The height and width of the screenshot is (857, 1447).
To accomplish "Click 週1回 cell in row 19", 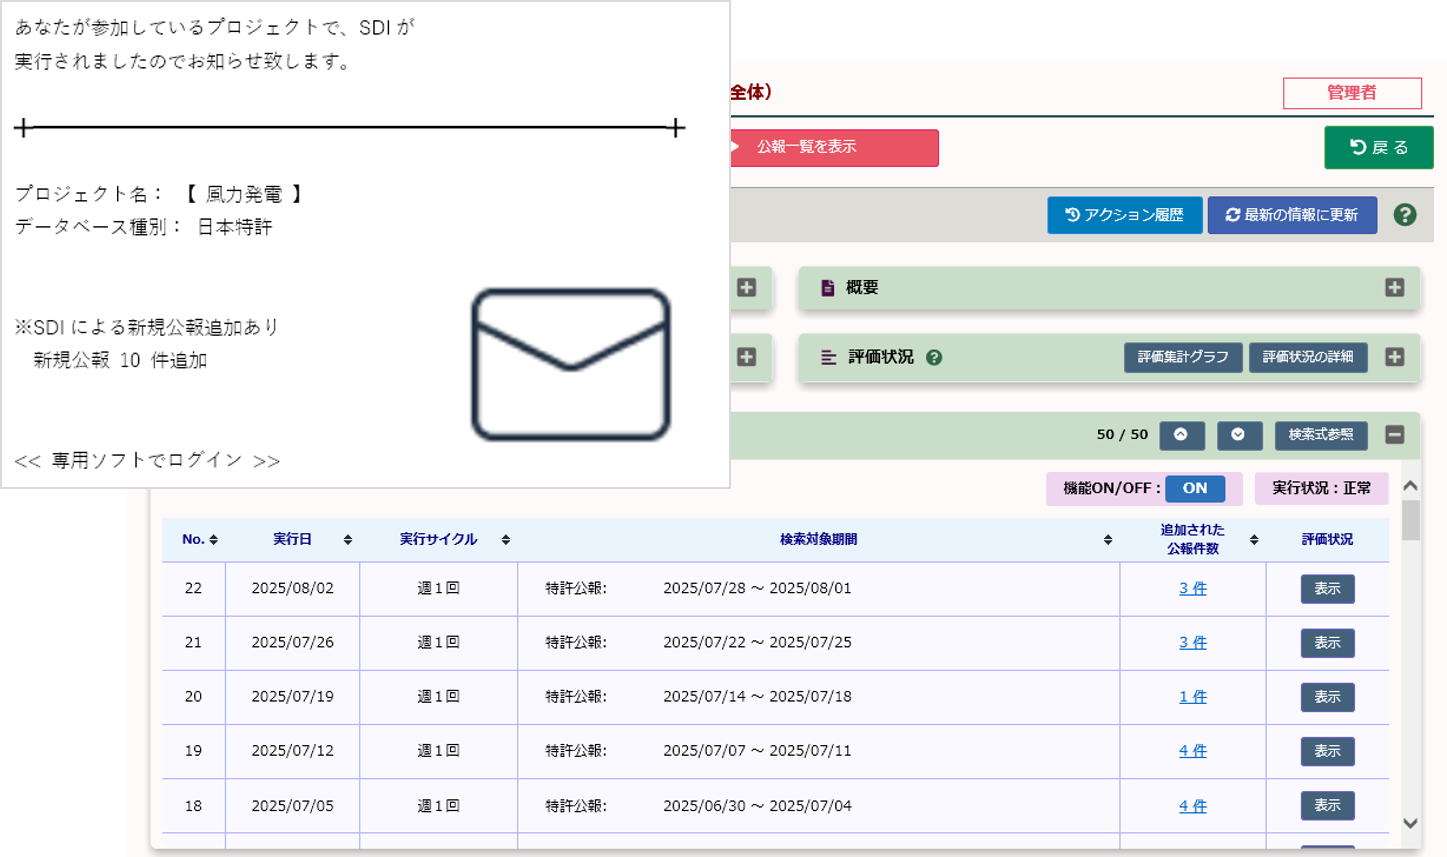I will point(438,750).
